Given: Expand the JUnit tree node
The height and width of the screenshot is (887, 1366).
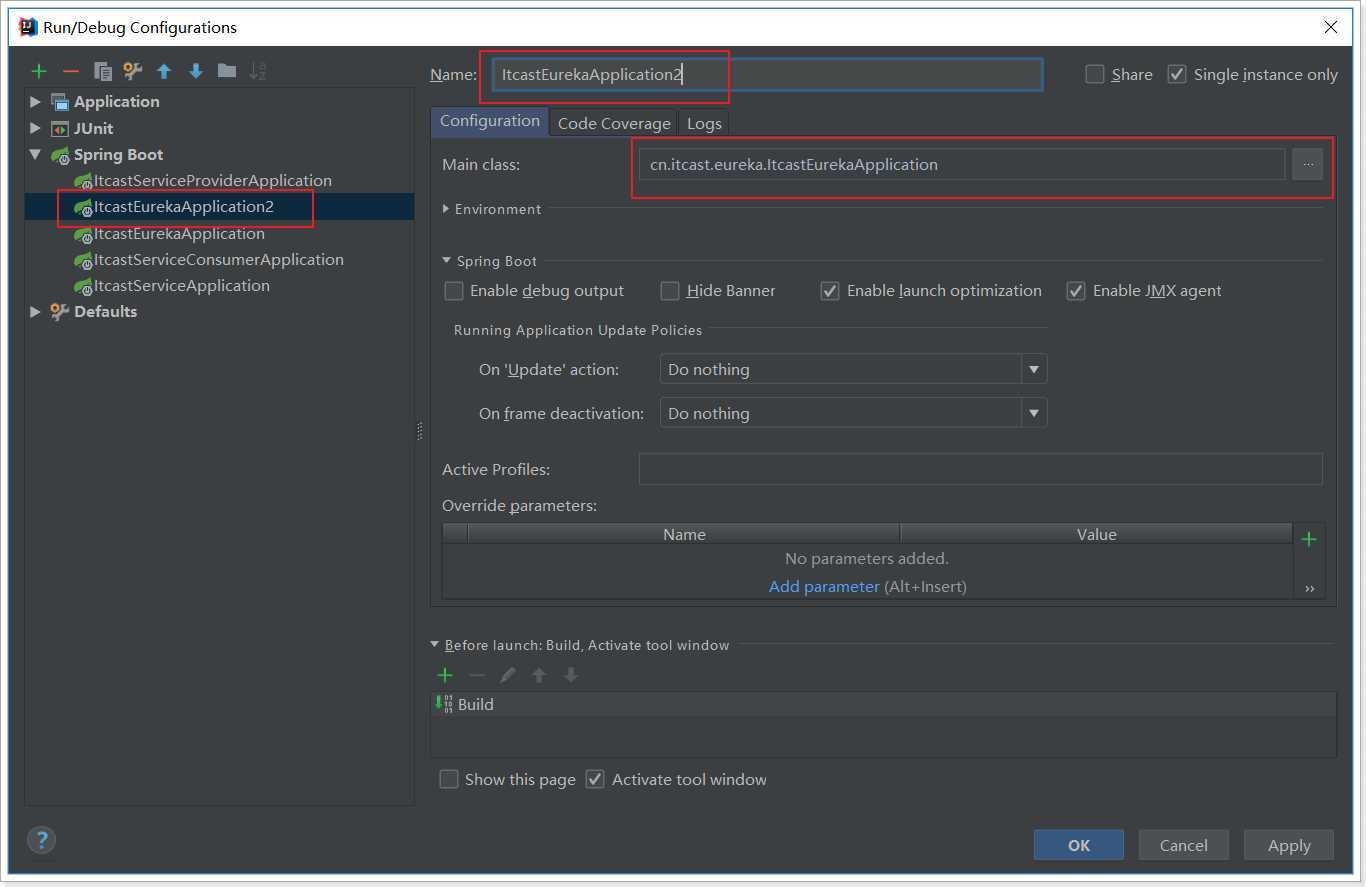Looking at the screenshot, I should pyautogui.click(x=36, y=128).
